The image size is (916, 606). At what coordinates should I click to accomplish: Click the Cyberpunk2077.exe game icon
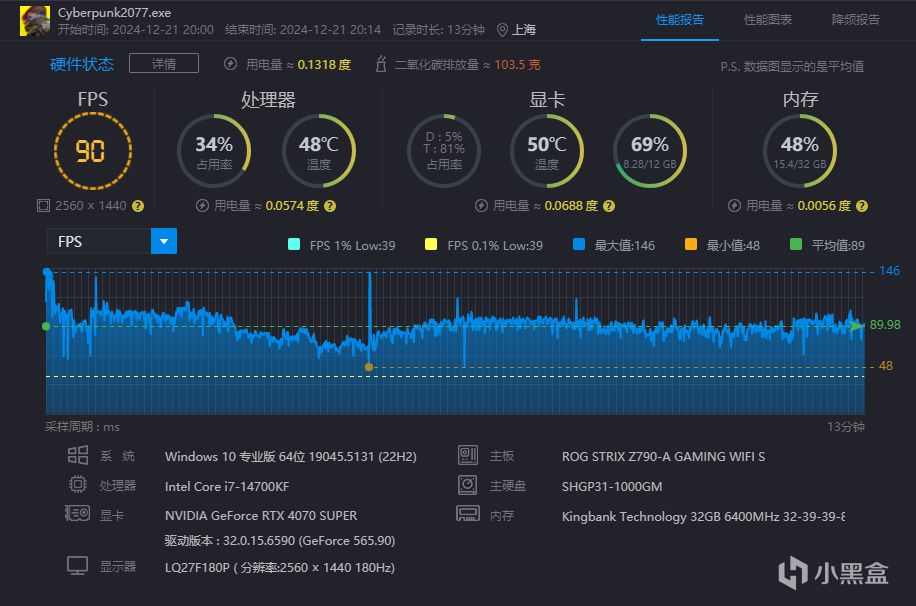pos(35,21)
